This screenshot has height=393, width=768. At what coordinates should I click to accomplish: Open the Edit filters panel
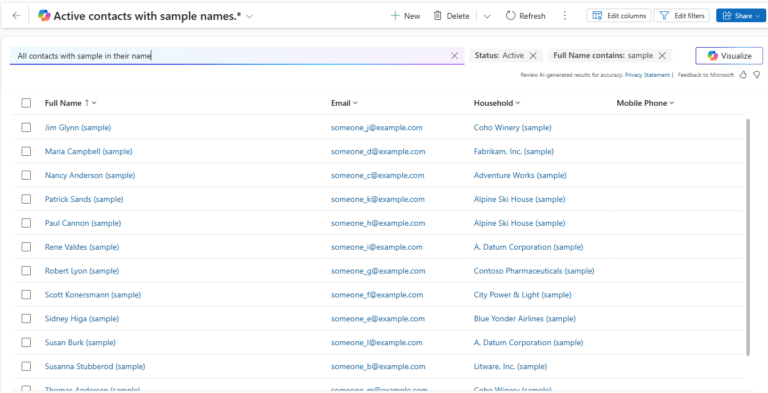[x=682, y=16]
